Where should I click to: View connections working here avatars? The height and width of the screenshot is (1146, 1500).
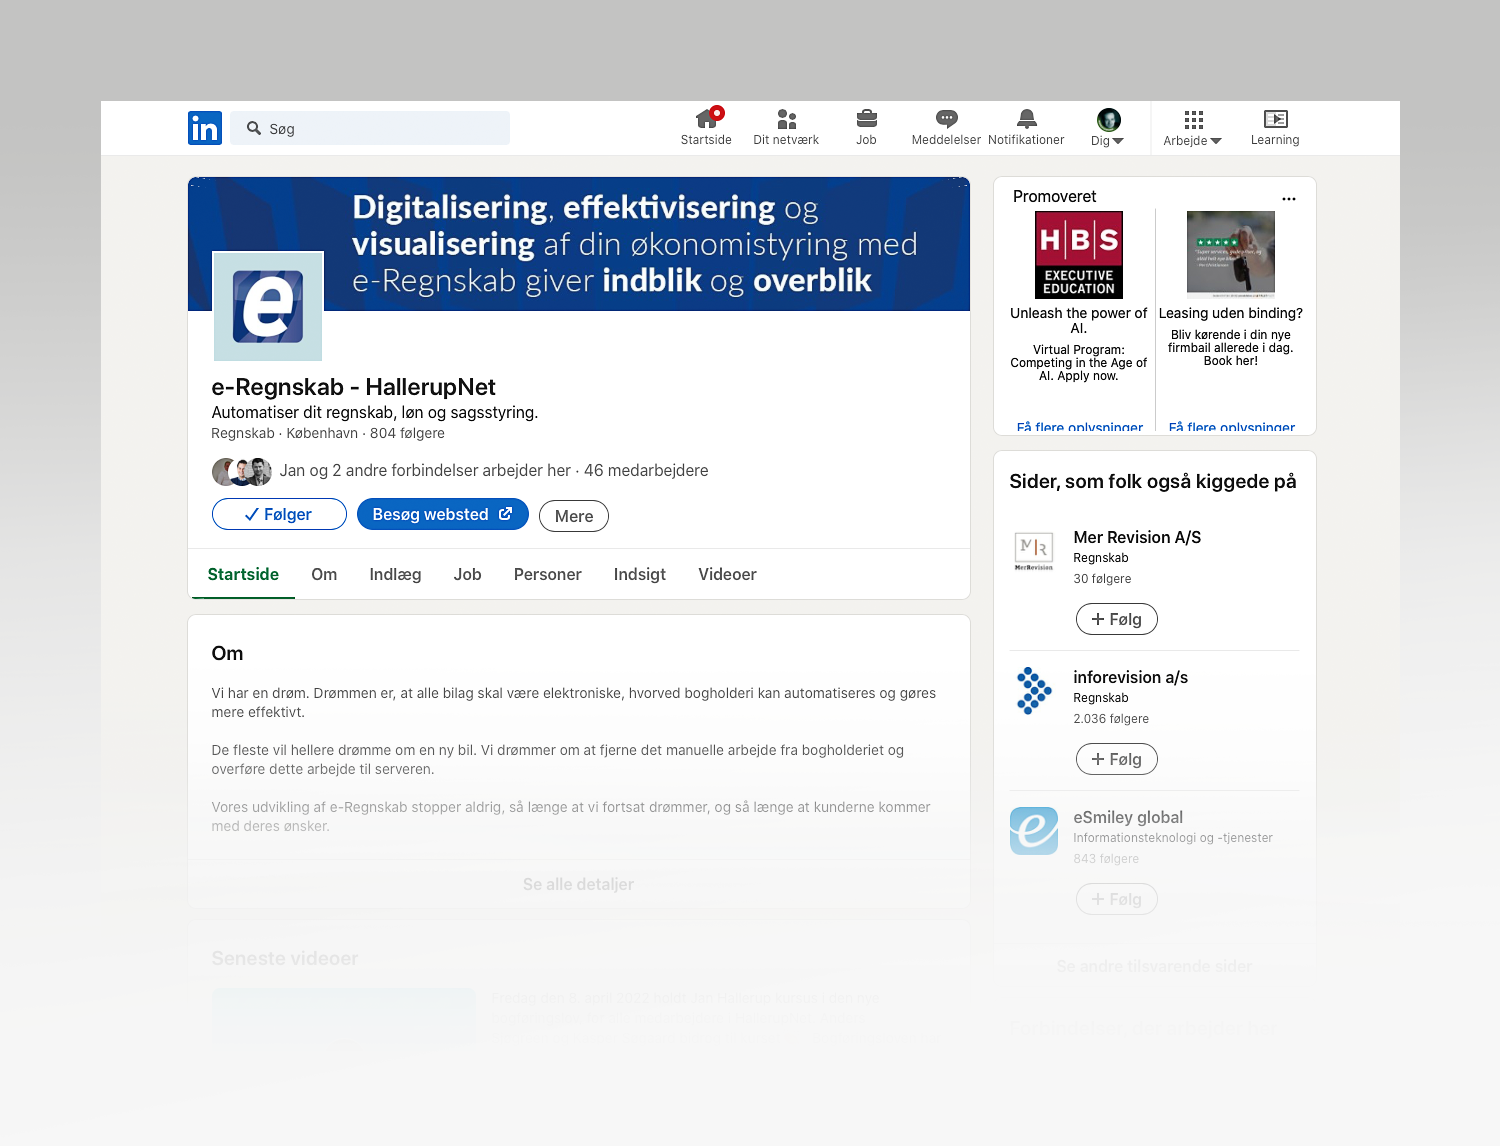click(x=242, y=471)
